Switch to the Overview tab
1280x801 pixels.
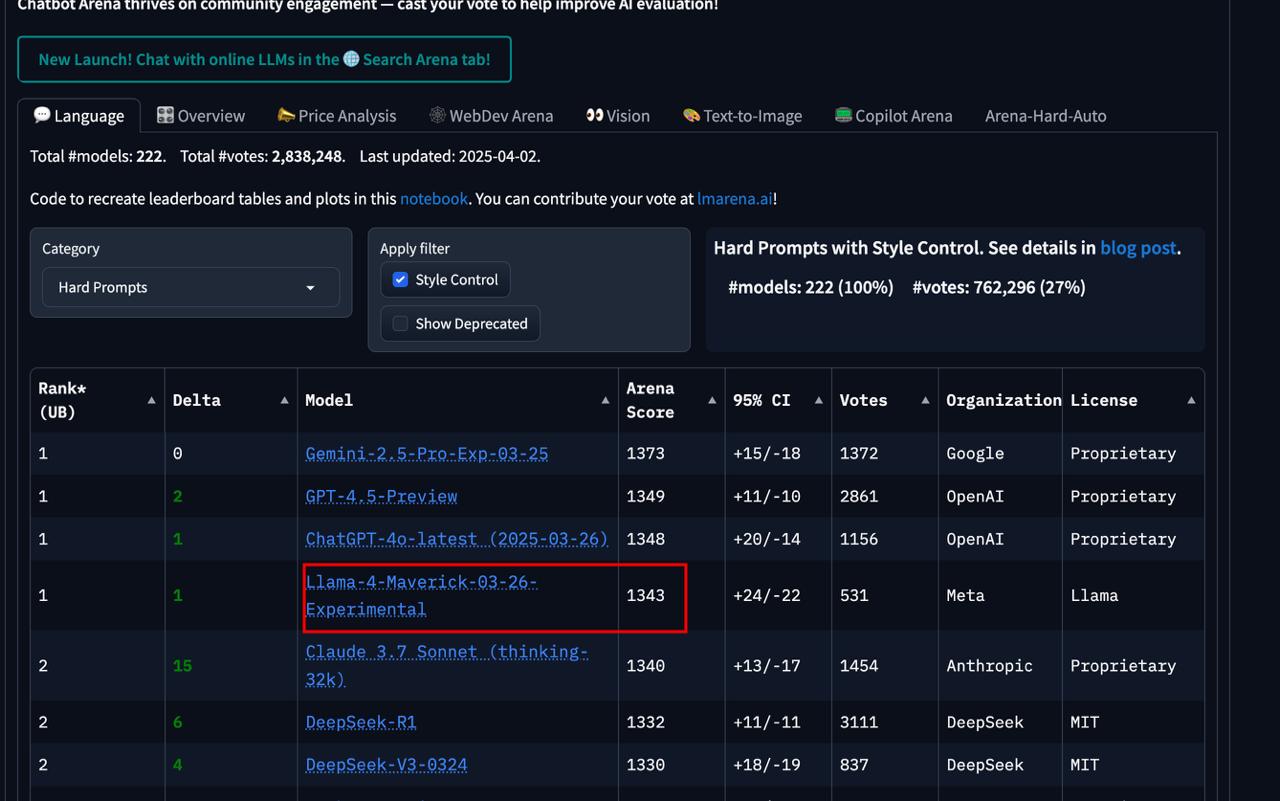pos(201,116)
